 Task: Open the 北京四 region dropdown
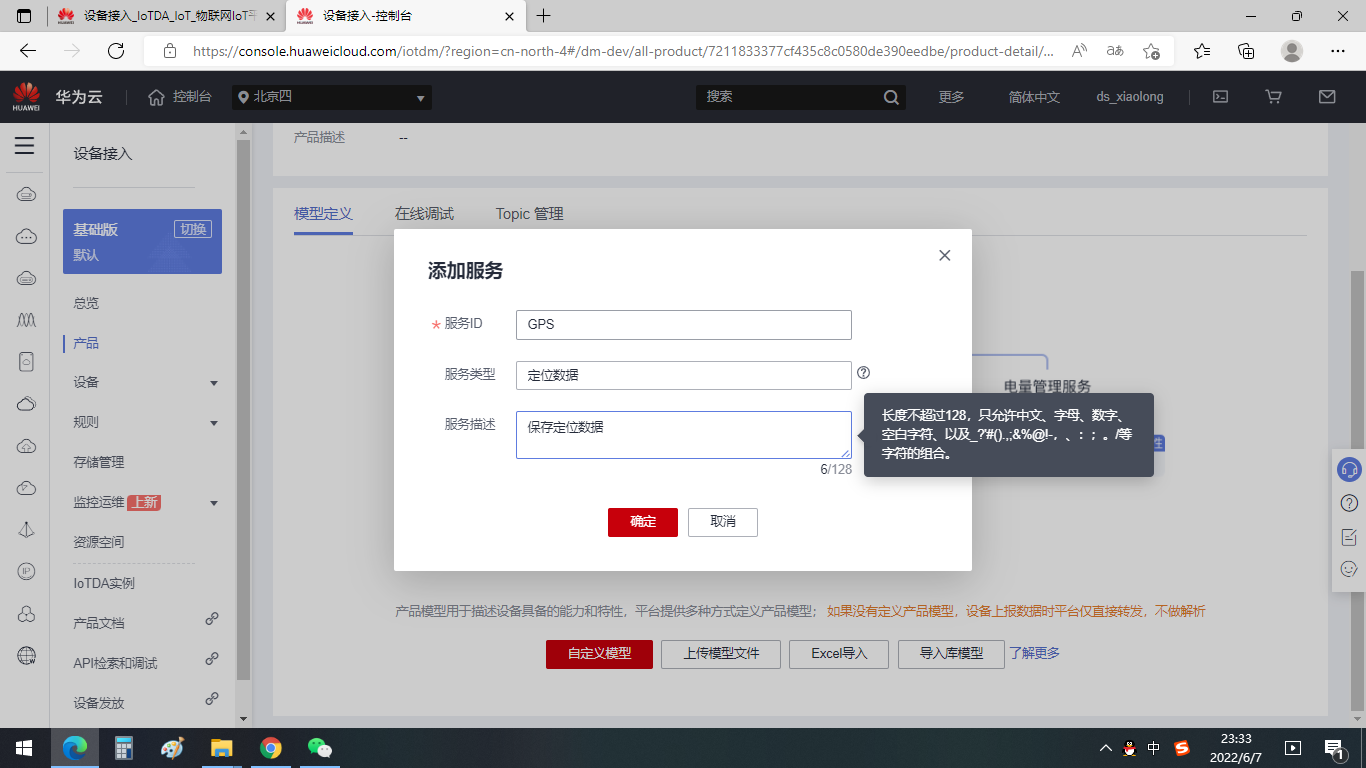point(332,97)
